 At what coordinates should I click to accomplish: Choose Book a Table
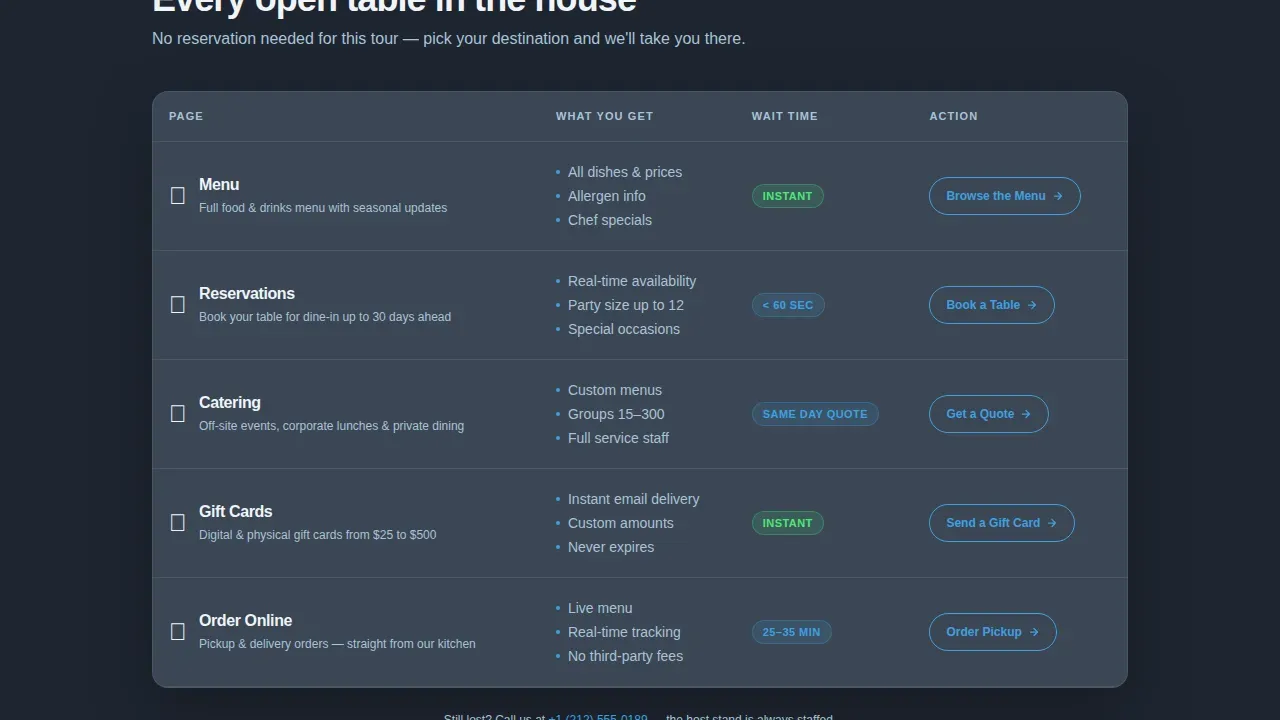point(992,305)
